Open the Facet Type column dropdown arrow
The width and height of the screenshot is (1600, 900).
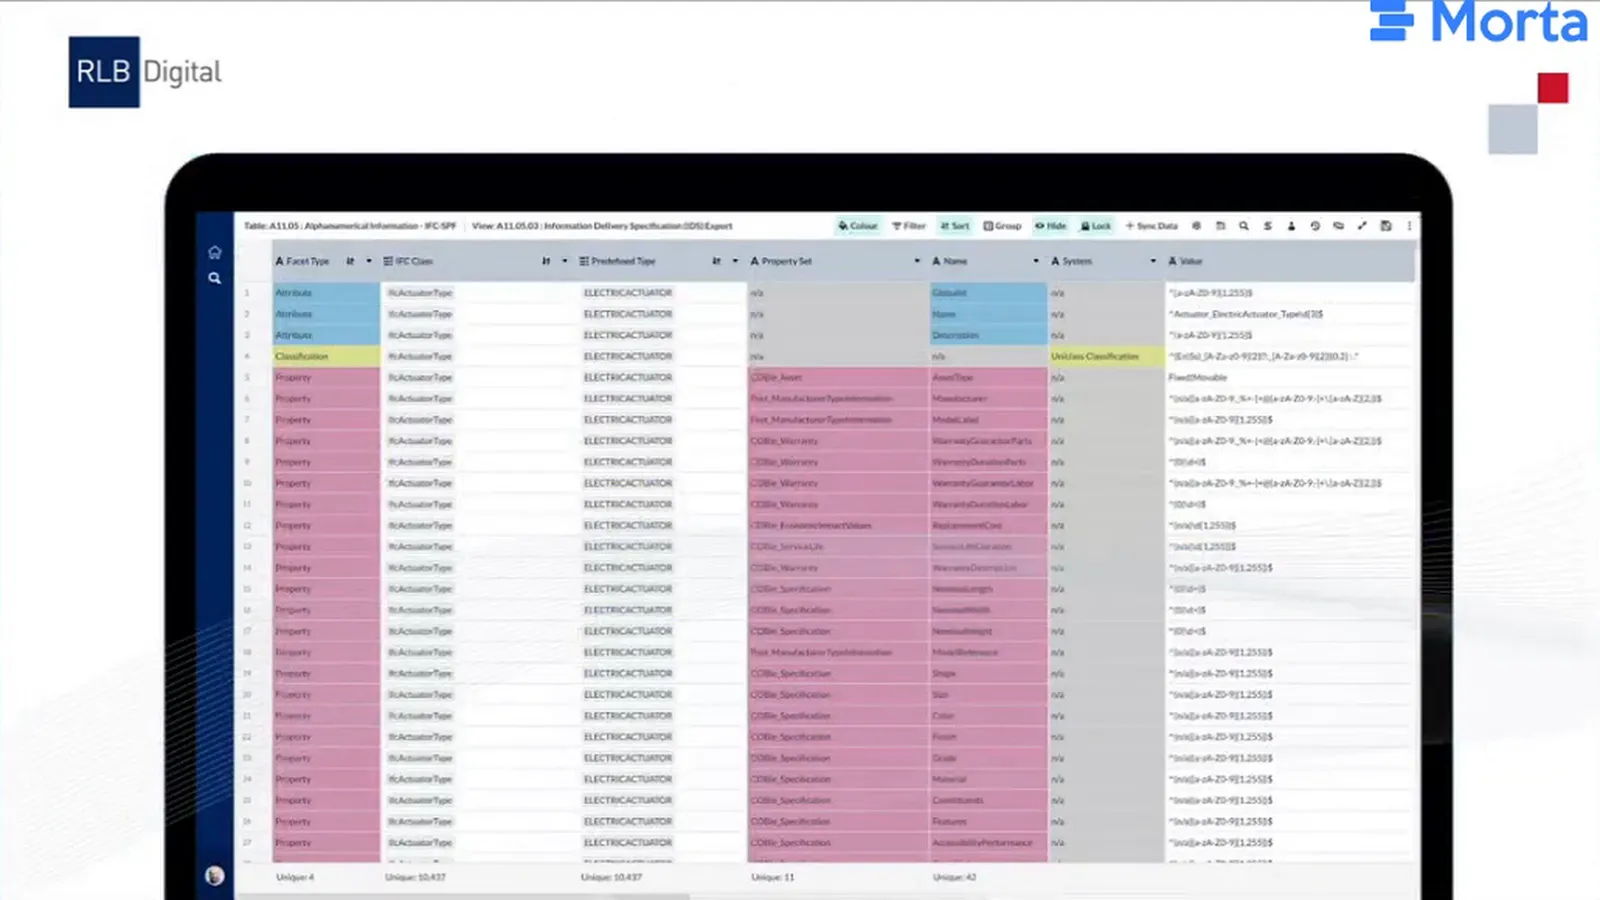coord(369,261)
